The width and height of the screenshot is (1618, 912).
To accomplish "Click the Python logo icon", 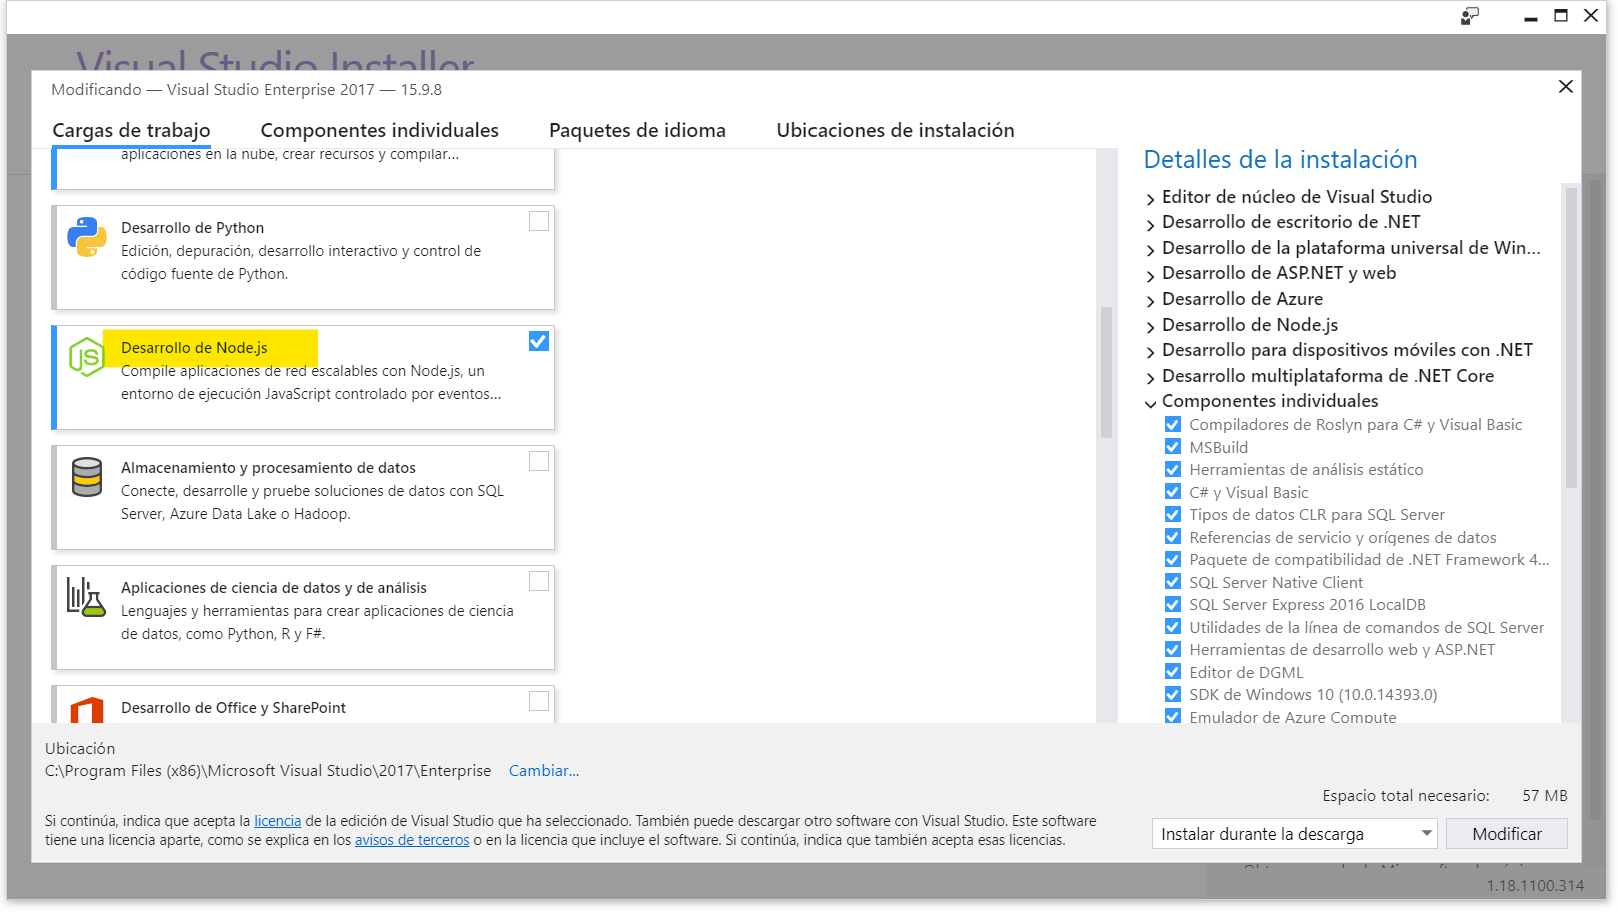I will click(87, 237).
